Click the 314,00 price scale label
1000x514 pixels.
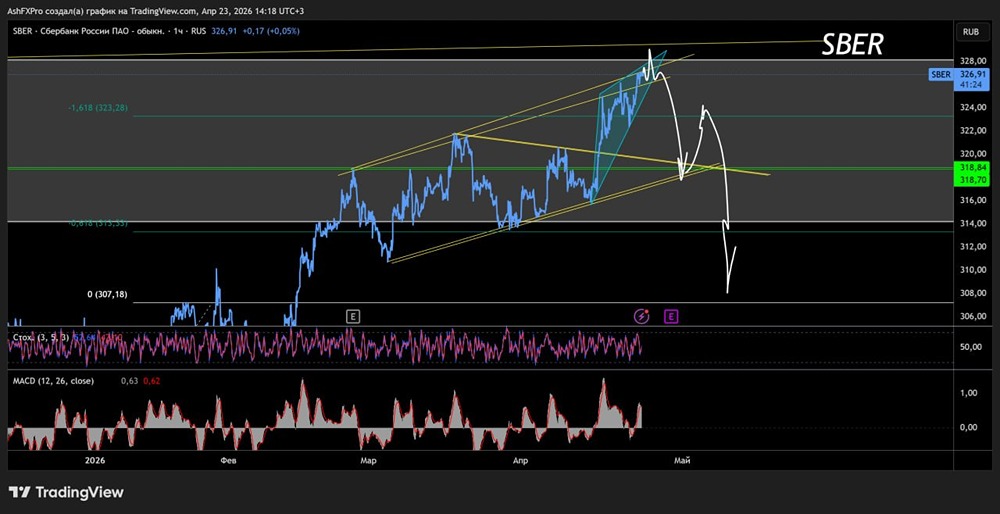971,223
